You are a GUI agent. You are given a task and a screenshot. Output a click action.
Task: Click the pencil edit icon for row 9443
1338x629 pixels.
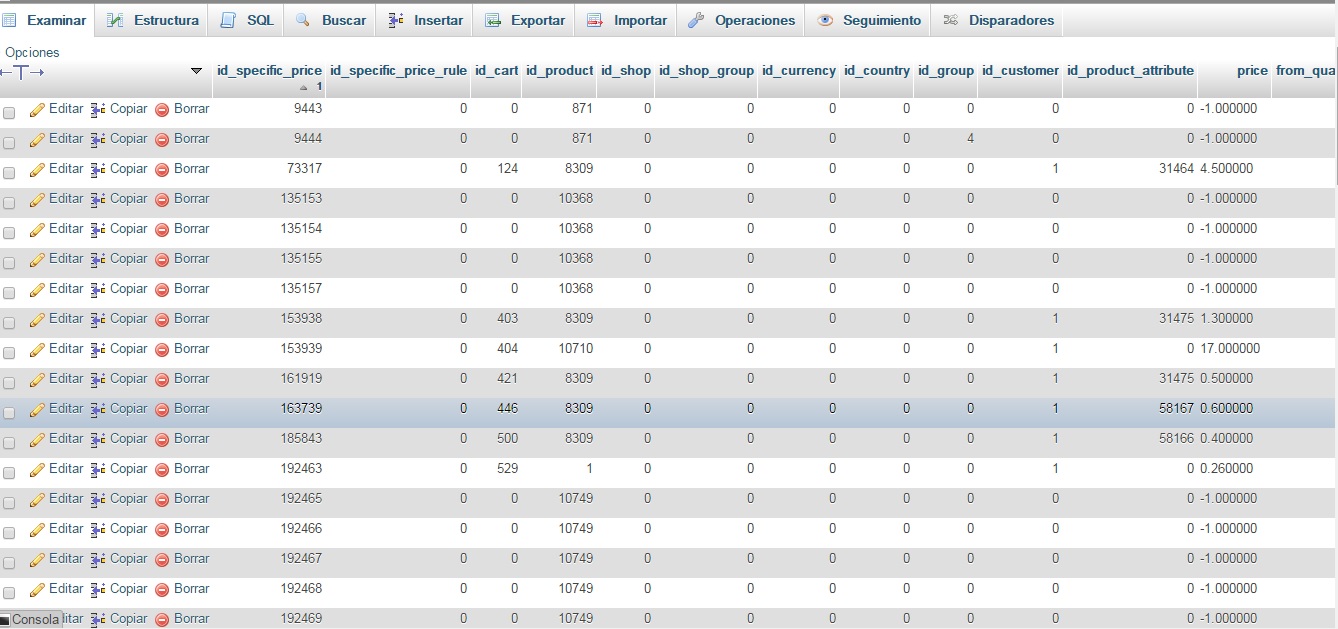tap(38, 109)
